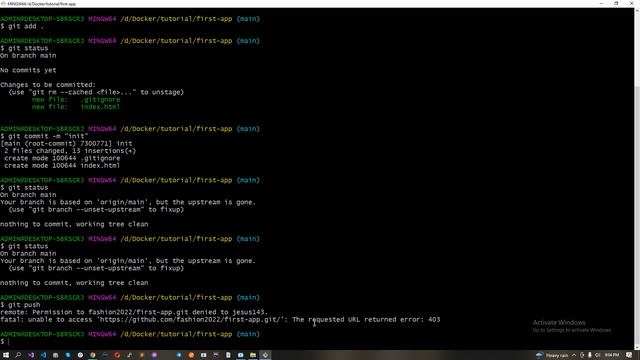
Task: Open File Explorer folder taskbar icon
Action: (x=253, y=355)
